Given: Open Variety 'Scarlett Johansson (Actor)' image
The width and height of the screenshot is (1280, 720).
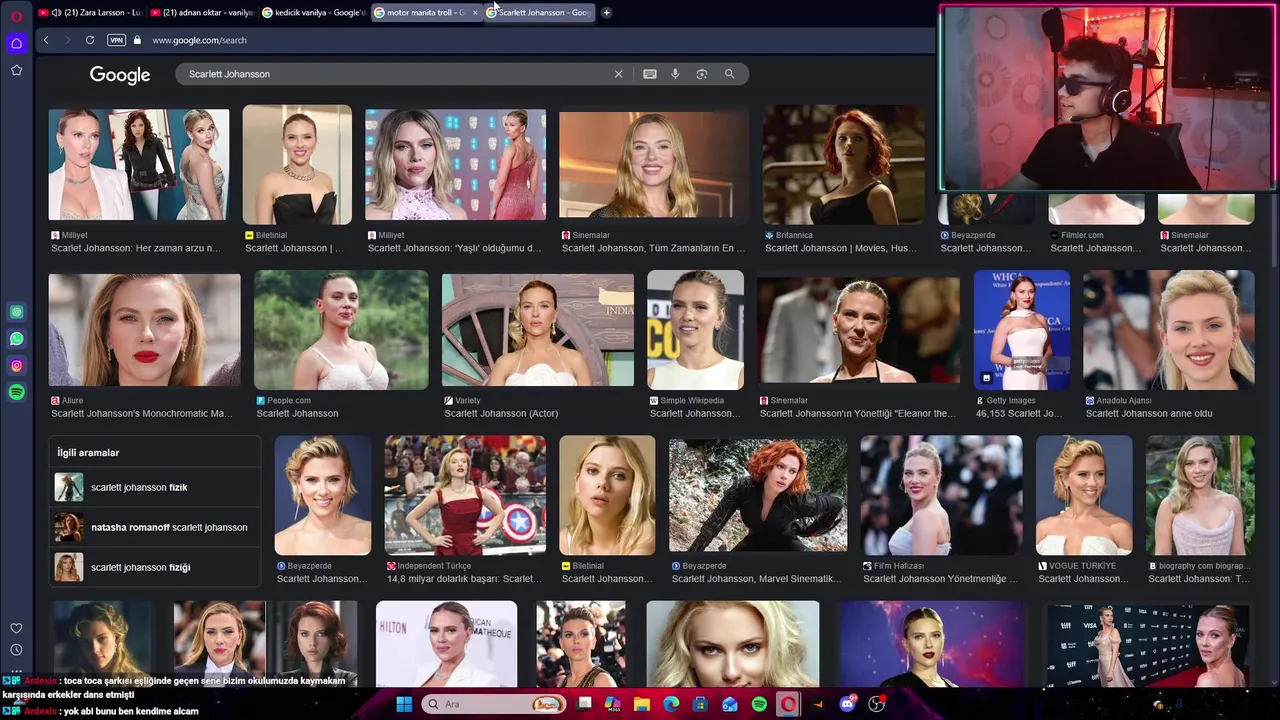Looking at the screenshot, I should pyautogui.click(x=538, y=330).
